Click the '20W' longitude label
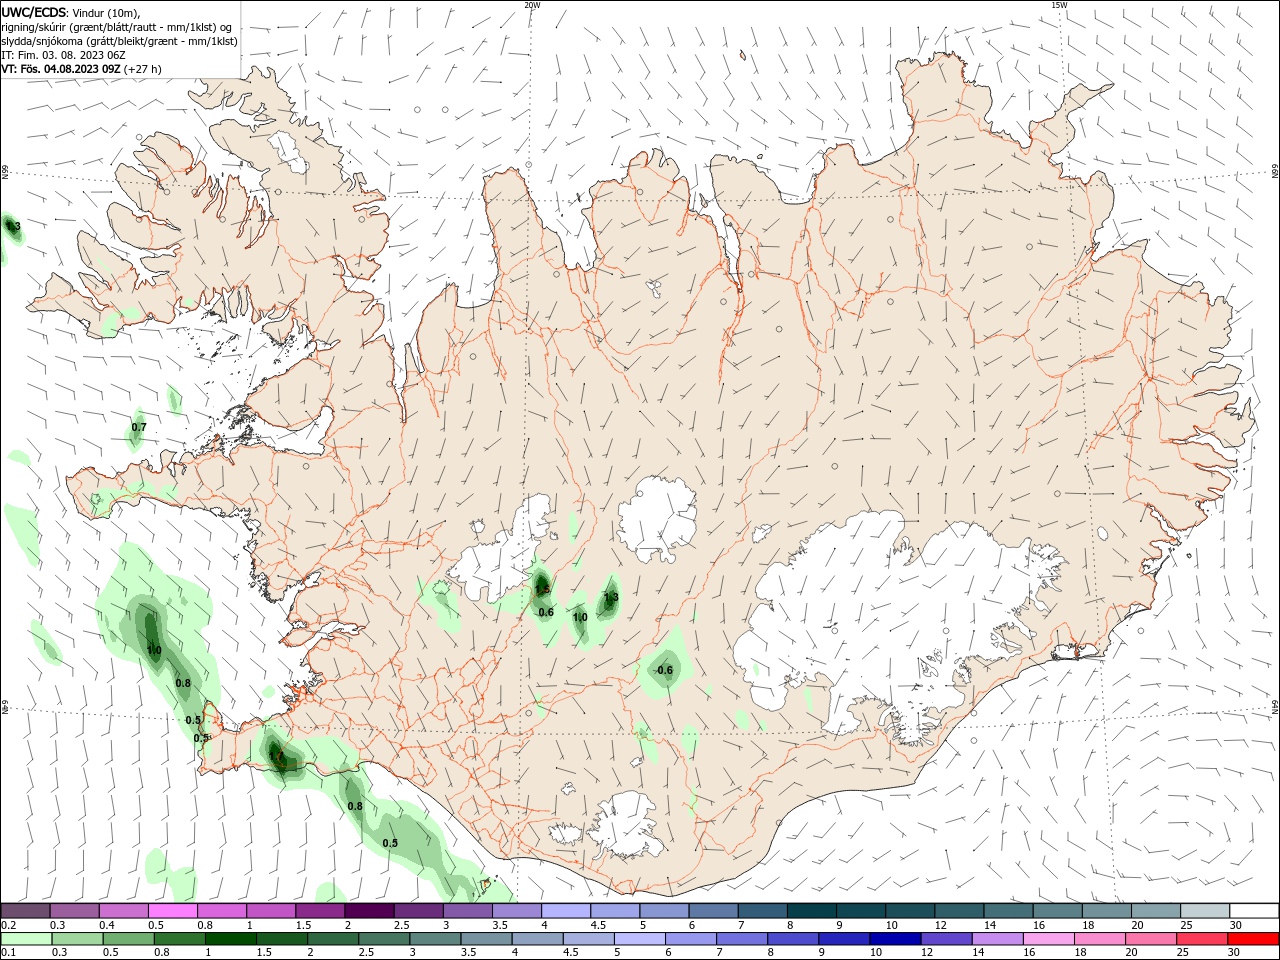 532,5
